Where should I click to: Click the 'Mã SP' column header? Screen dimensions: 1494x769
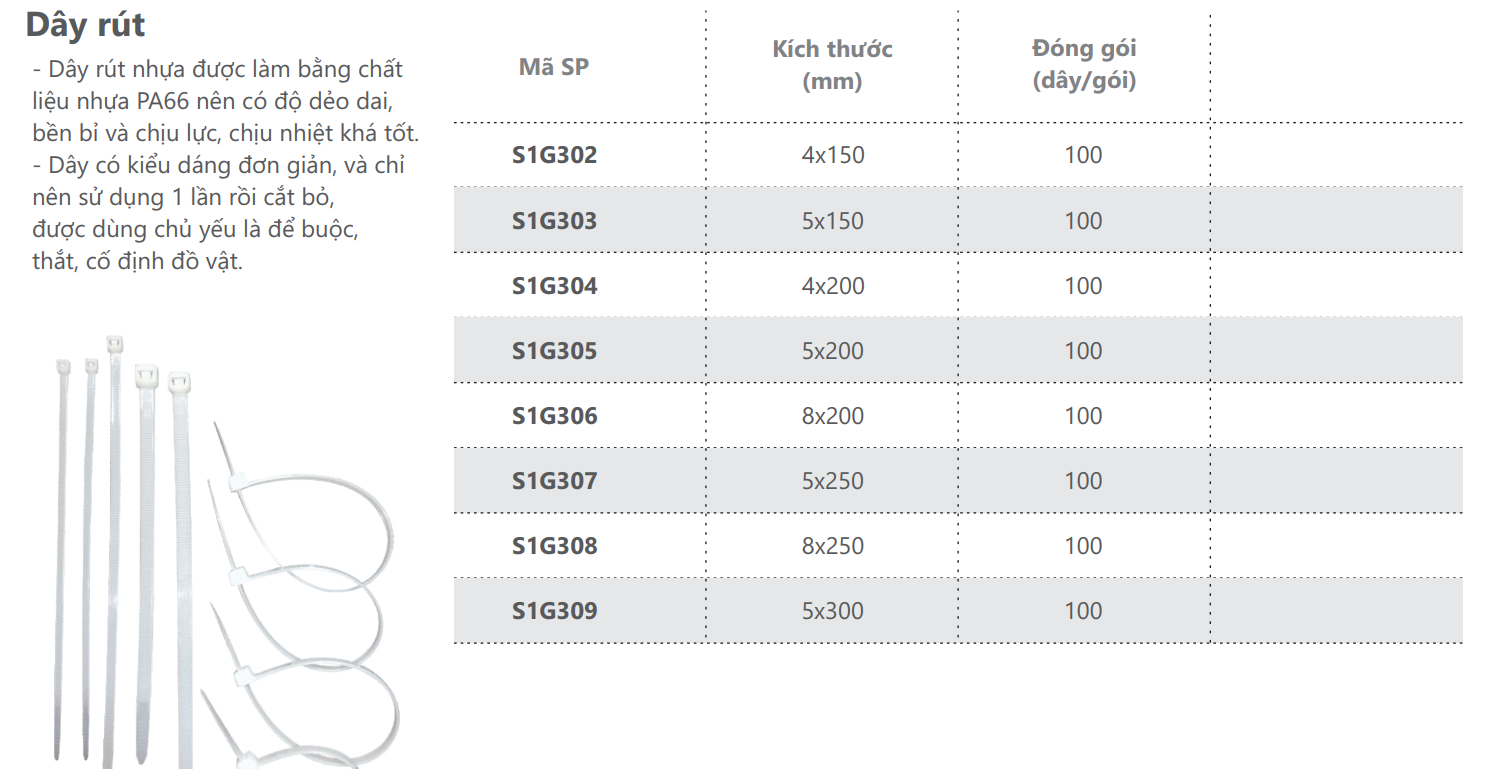[x=554, y=68]
